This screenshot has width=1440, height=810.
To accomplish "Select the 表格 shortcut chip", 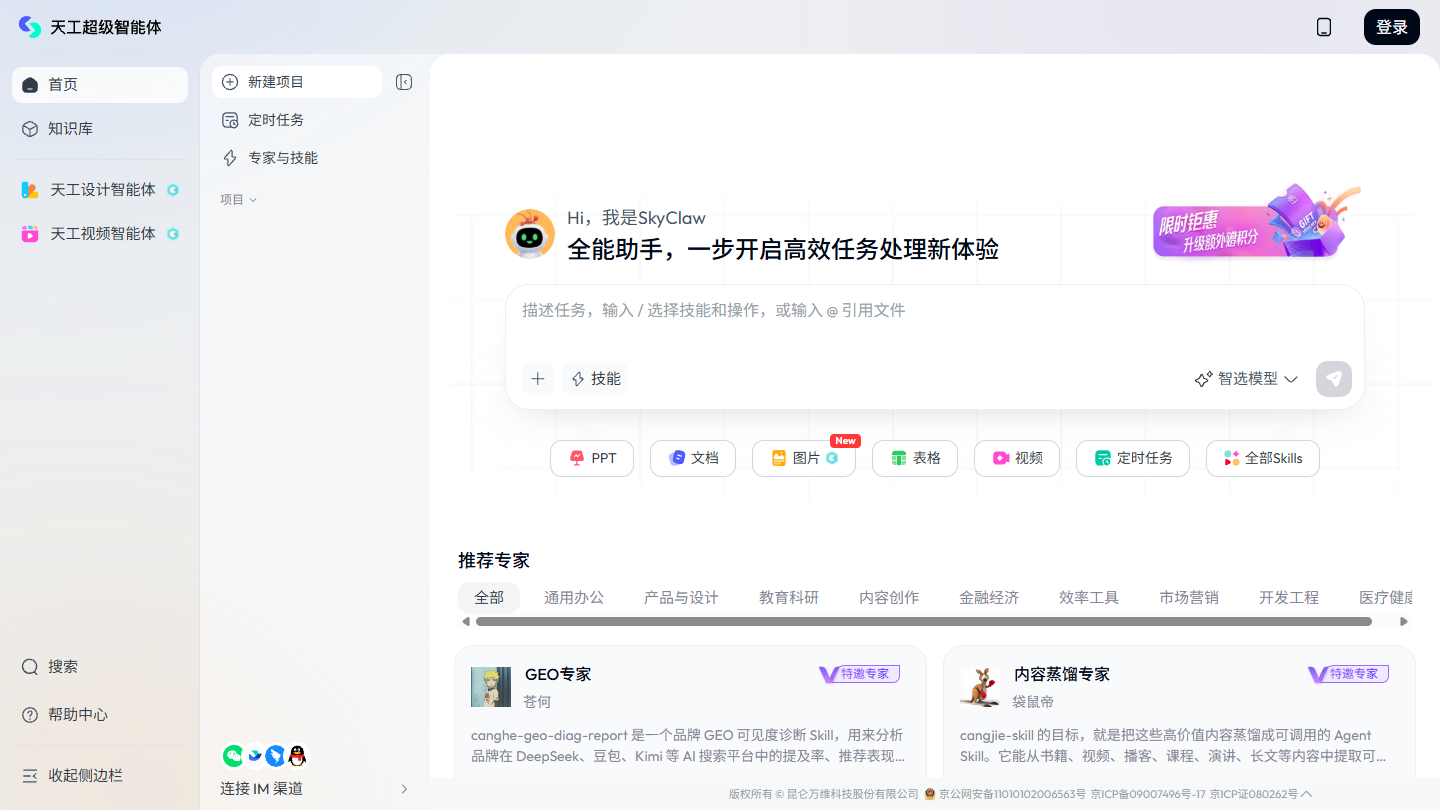I will (x=915, y=458).
